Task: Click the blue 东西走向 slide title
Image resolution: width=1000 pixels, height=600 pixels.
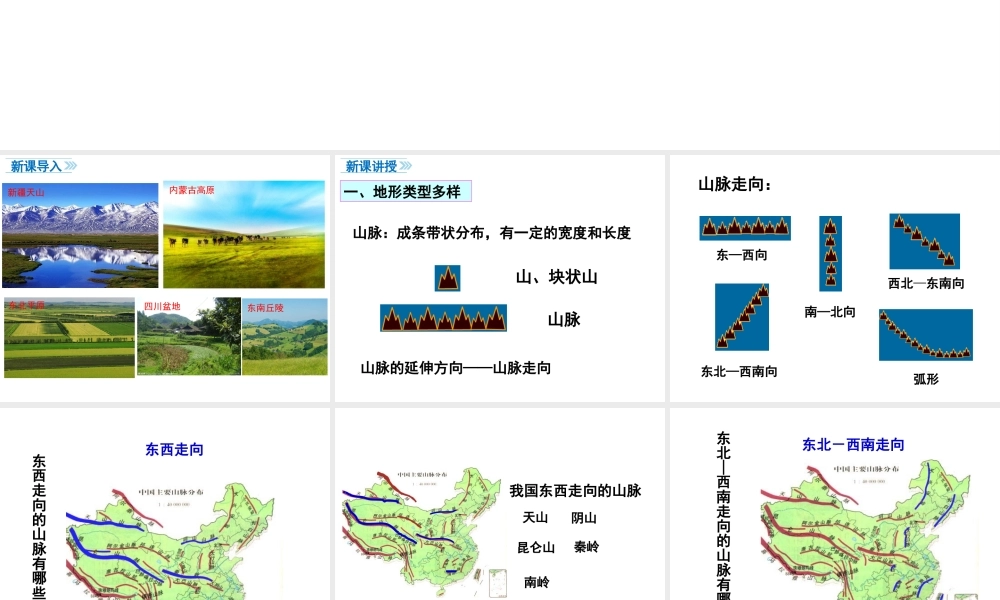Action: coord(174,450)
